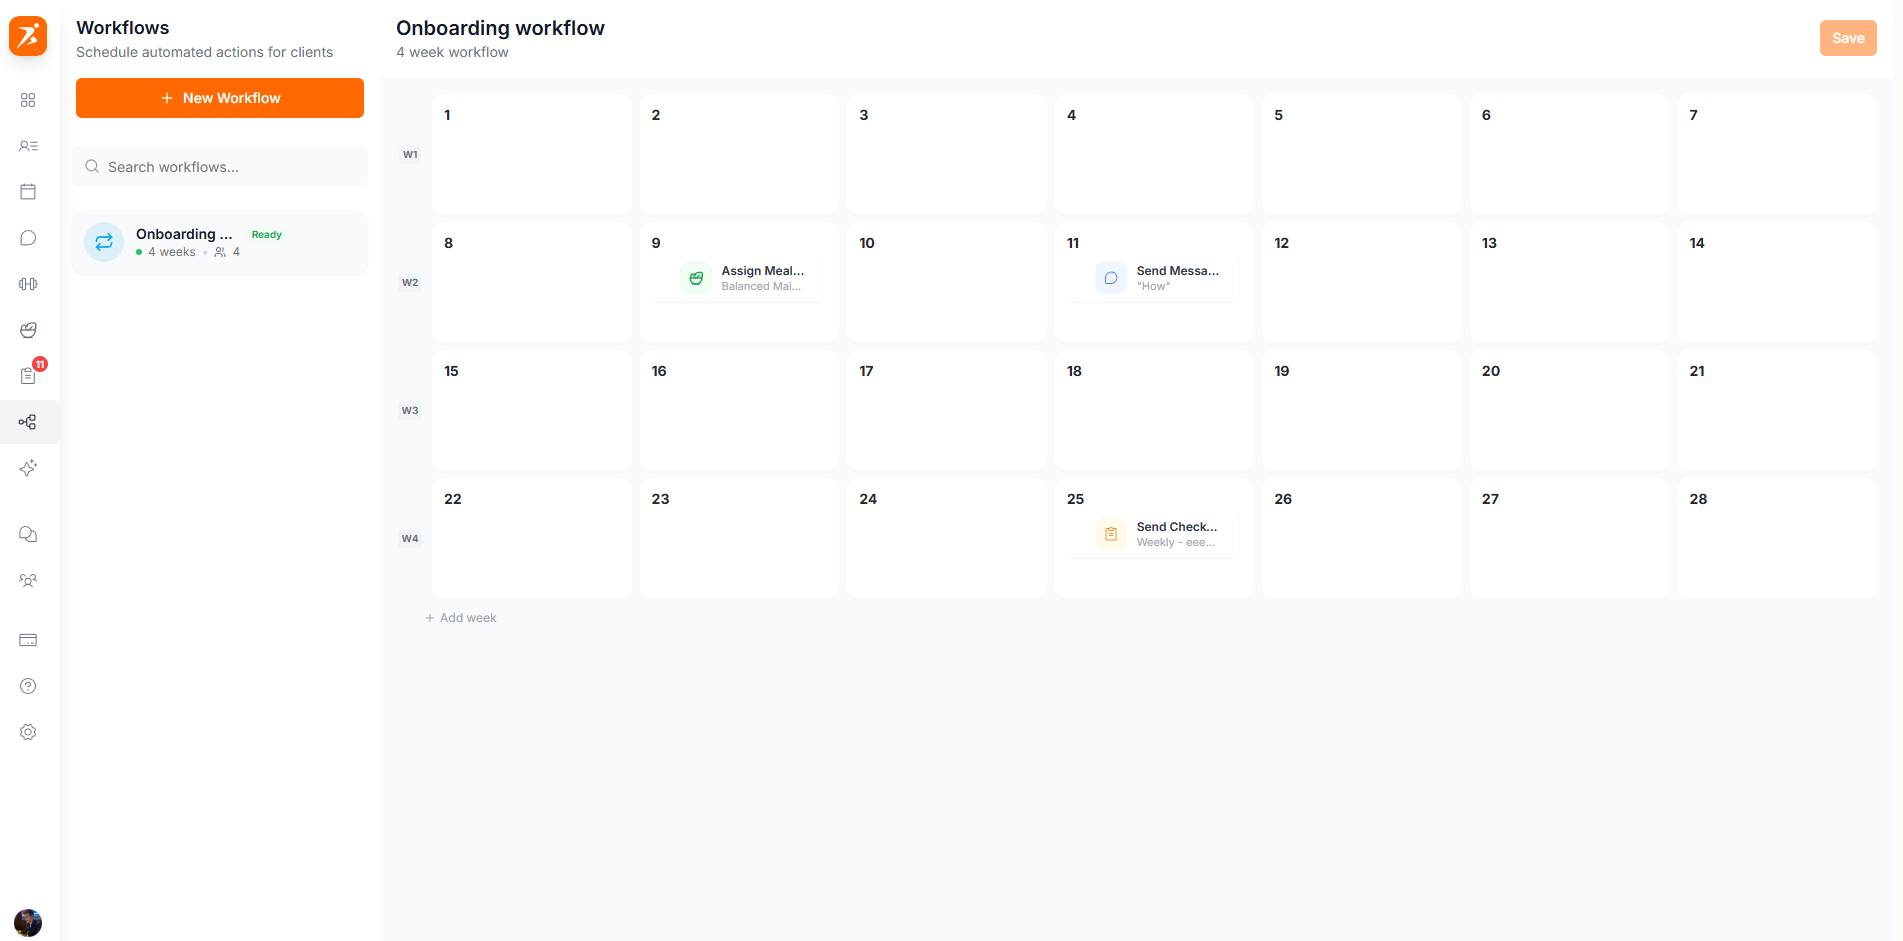The width and height of the screenshot is (1903, 941).
Task: Save the Onboarding workflow
Action: pos(1847,37)
